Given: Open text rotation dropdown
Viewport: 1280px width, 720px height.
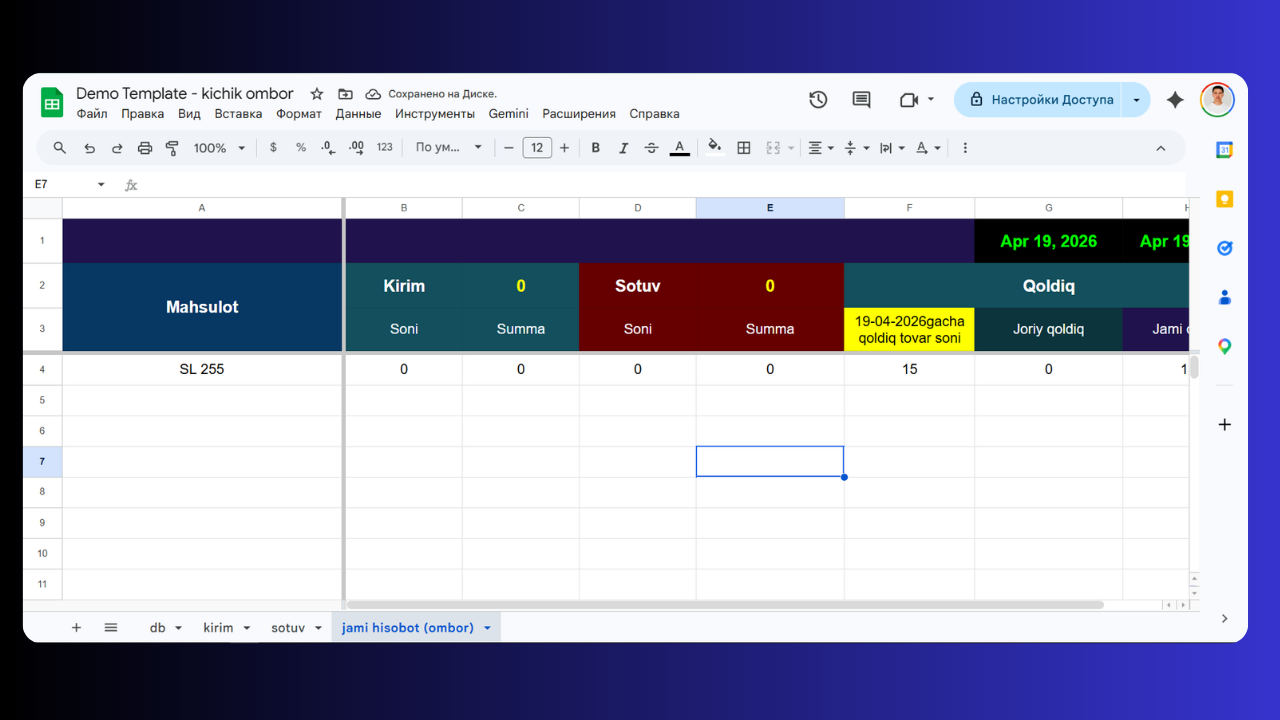Looking at the screenshot, I should tap(928, 148).
